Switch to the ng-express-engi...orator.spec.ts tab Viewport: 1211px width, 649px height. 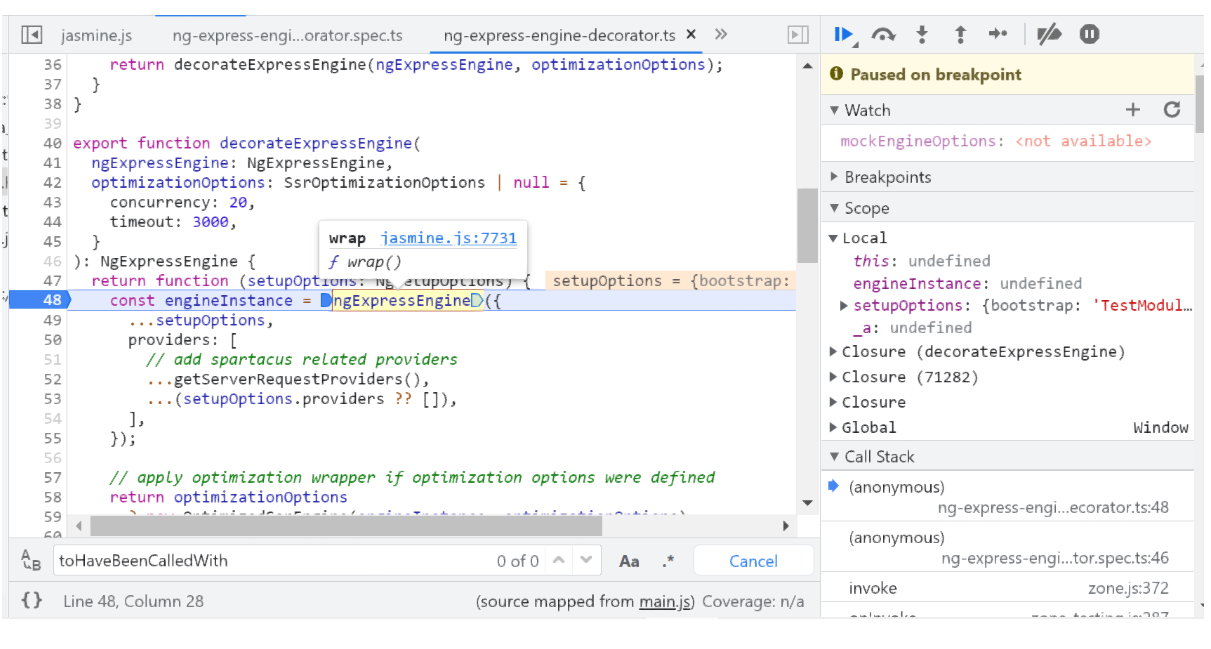288,35
